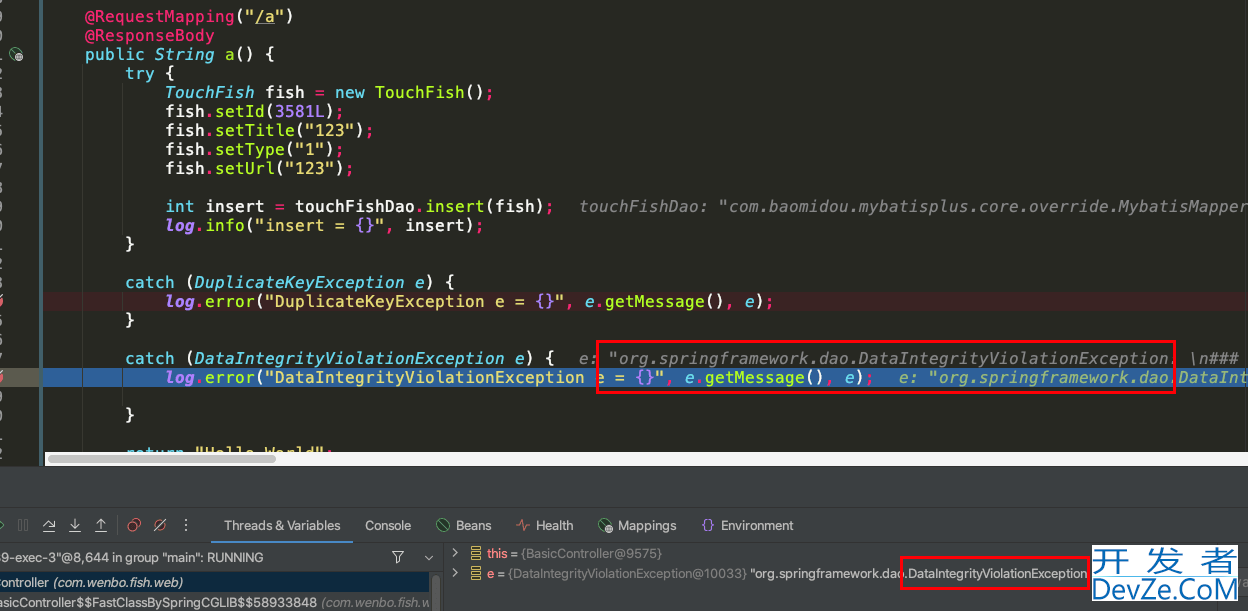Switch to the Threads & Variables tab
The image size is (1248, 611).
[x=282, y=525]
